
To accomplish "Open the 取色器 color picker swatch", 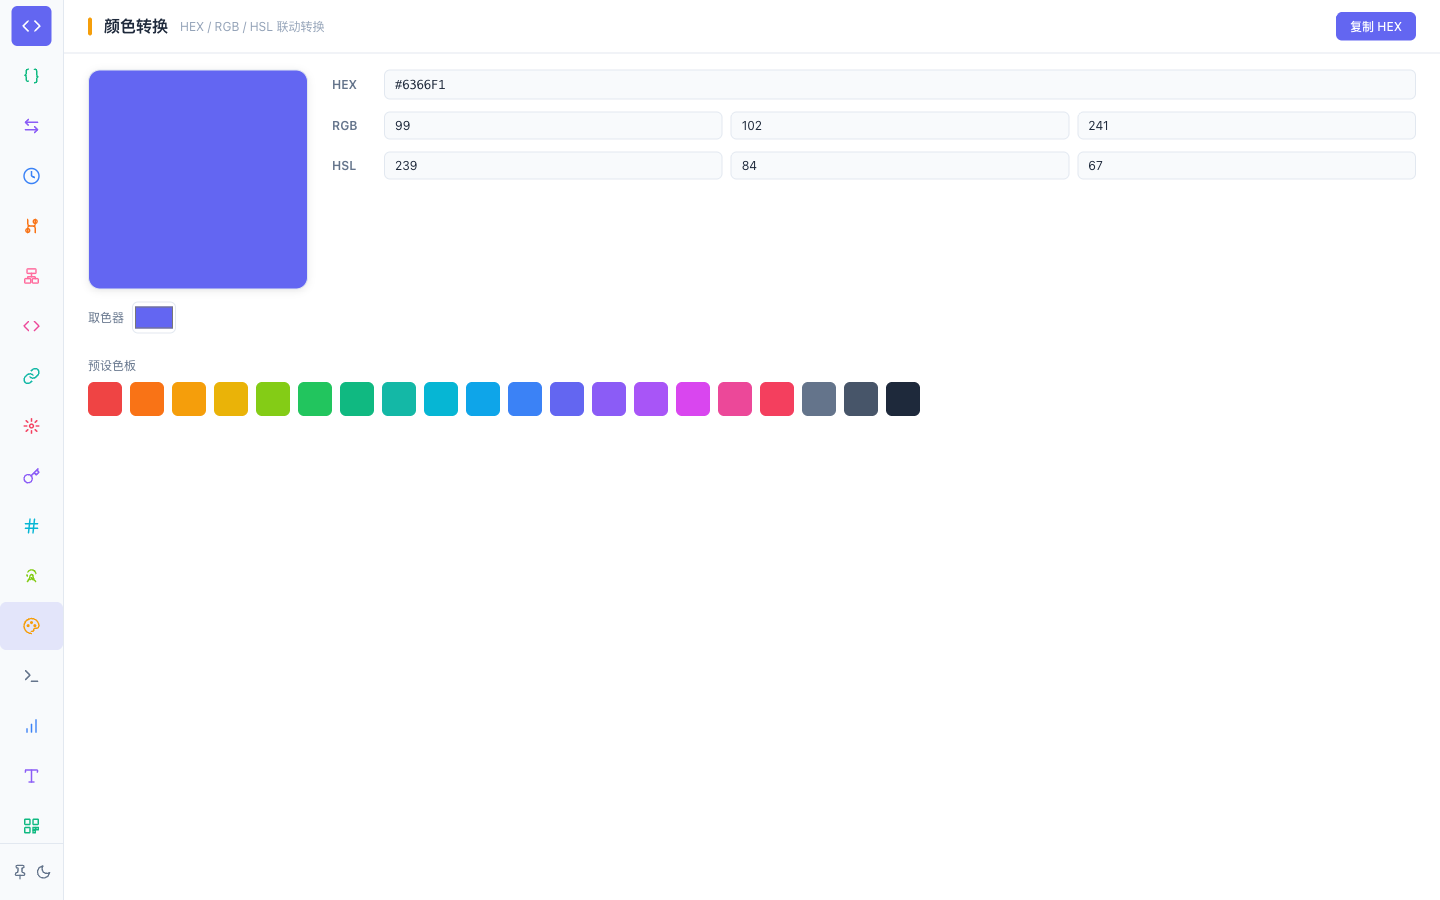I will click(x=154, y=318).
